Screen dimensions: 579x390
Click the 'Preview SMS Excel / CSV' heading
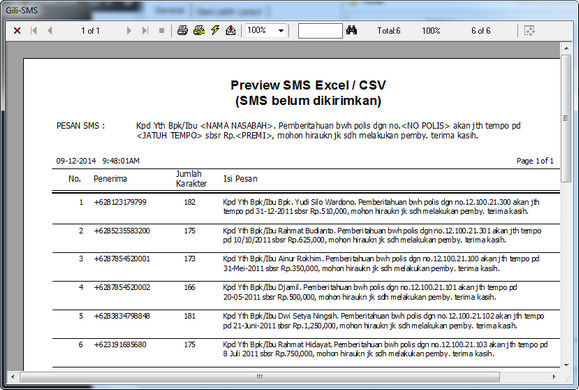click(308, 85)
